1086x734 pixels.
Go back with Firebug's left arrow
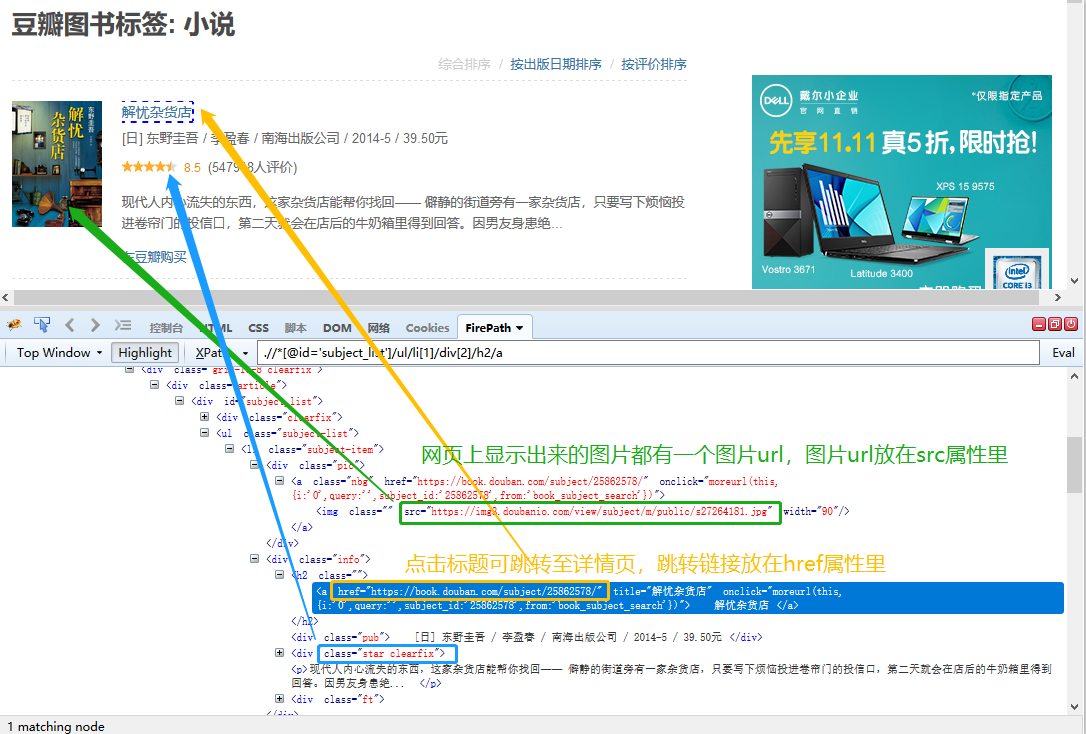[x=69, y=325]
